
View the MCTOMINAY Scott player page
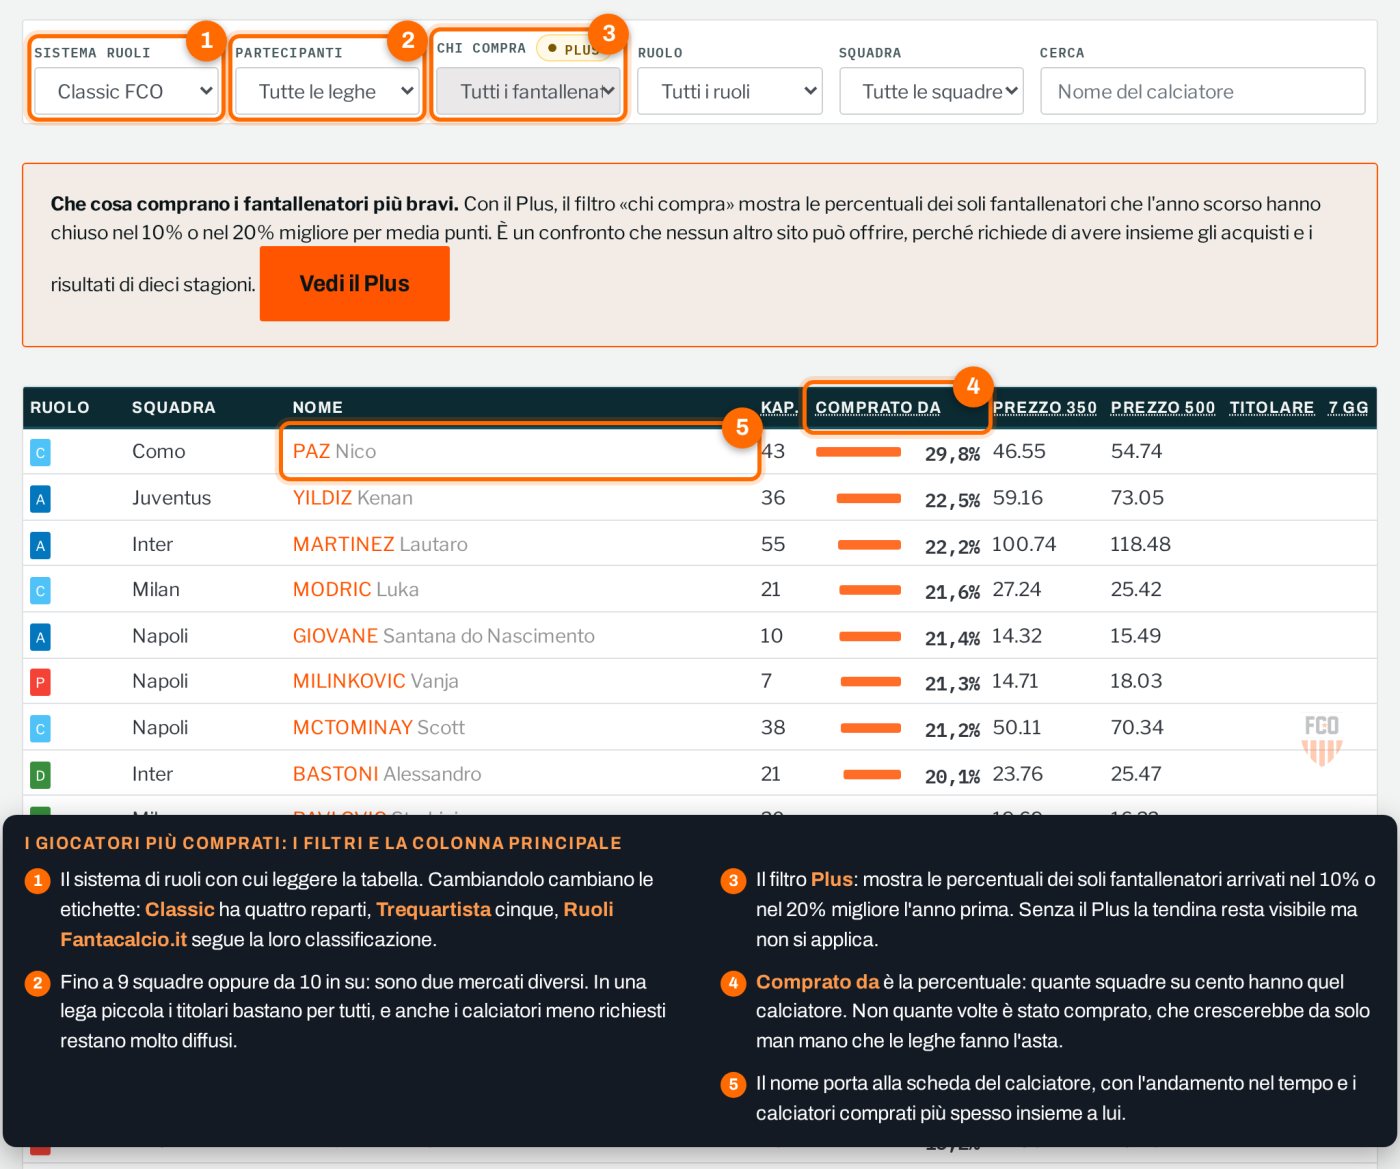click(379, 728)
